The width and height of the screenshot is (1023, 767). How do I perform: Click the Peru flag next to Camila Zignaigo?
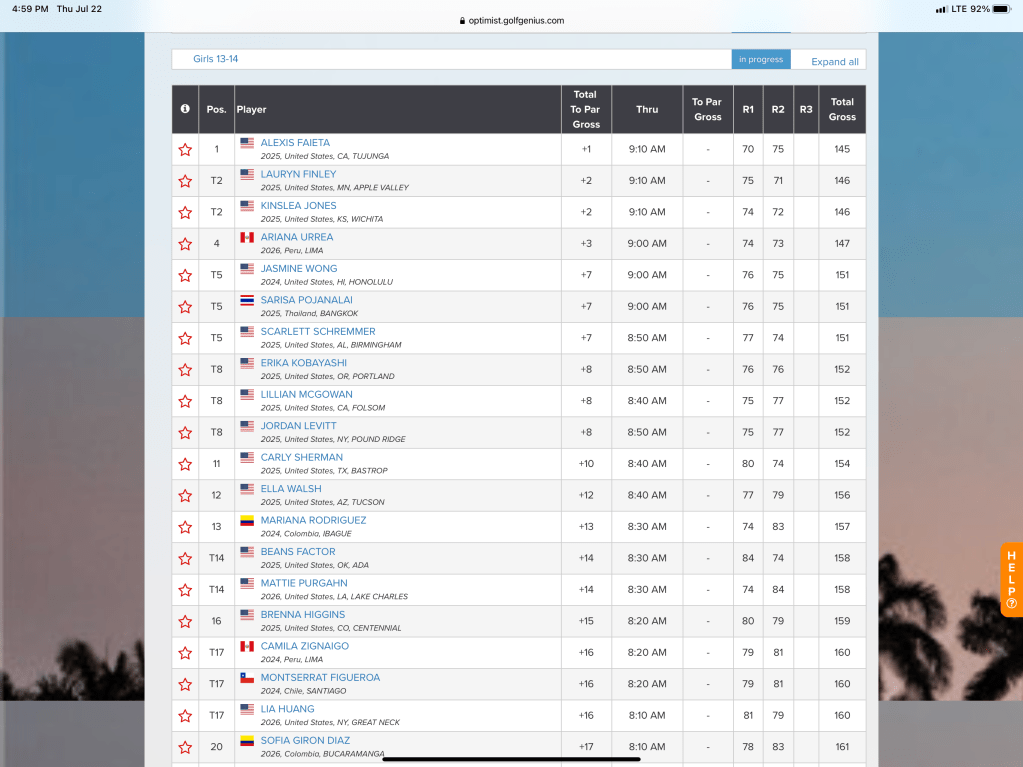247,646
